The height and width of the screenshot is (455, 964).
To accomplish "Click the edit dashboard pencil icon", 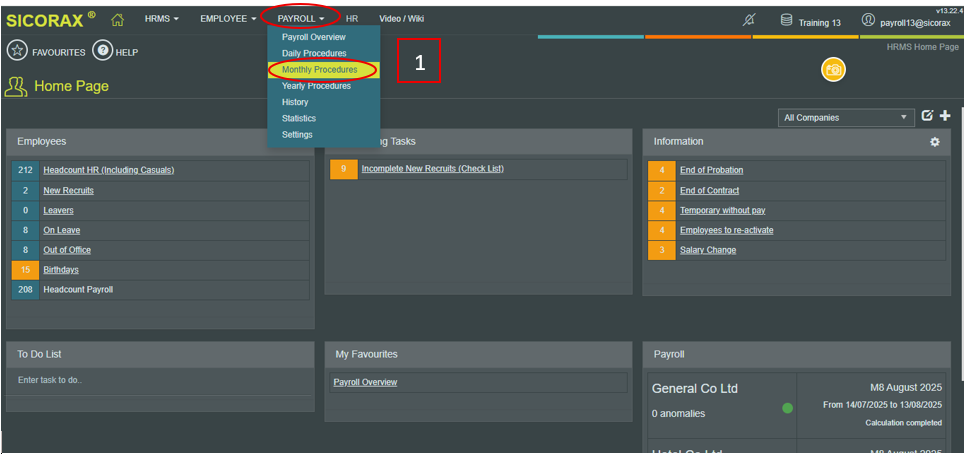I will pos(927,116).
